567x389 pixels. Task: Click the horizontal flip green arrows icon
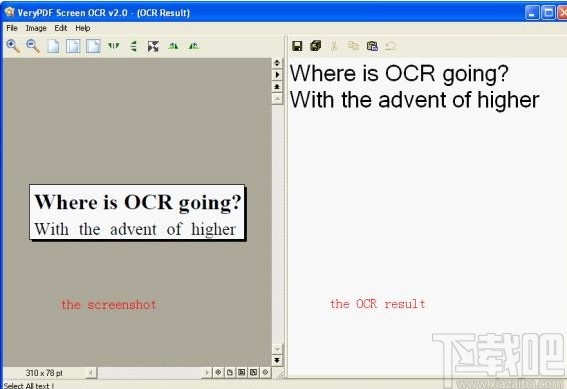pos(114,46)
